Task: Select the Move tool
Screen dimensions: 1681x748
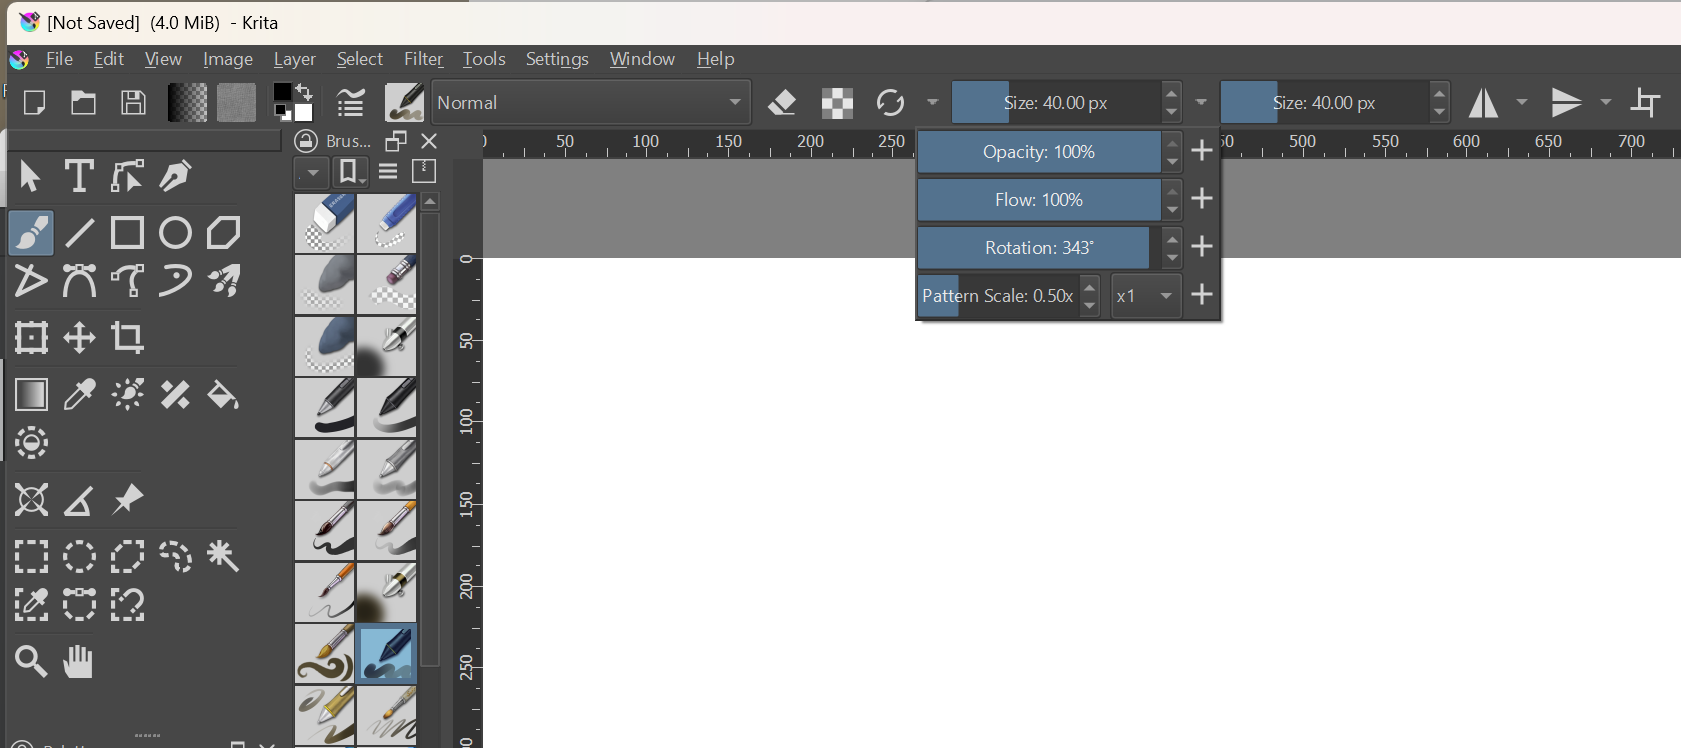Action: pos(79,338)
